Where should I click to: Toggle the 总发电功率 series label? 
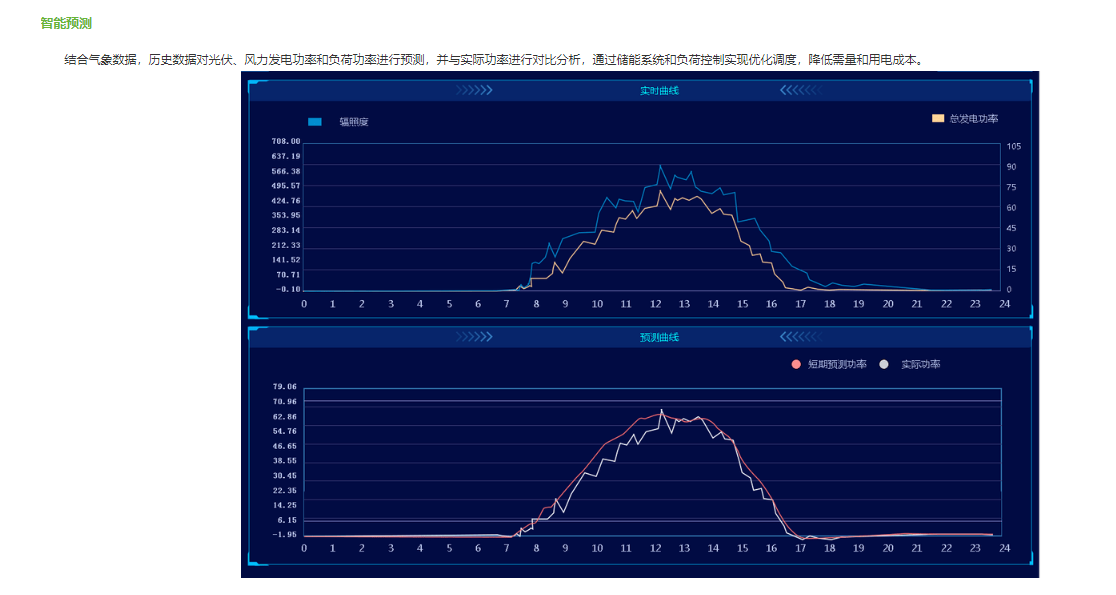pyautogui.click(x=974, y=119)
